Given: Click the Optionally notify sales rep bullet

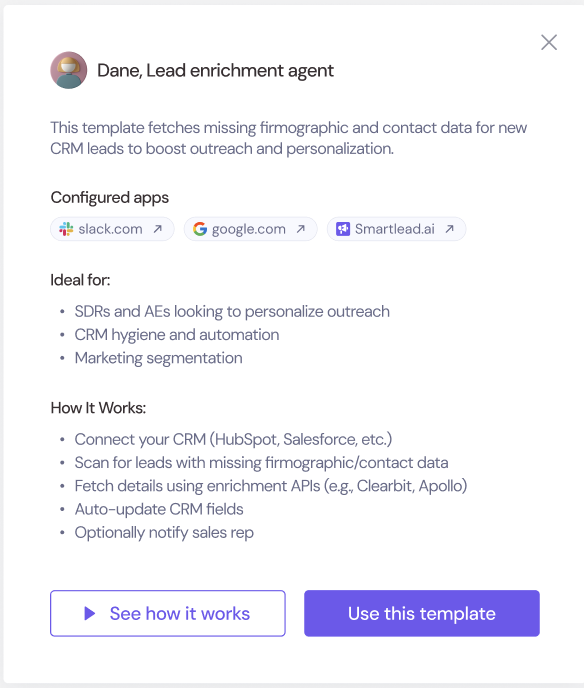Looking at the screenshot, I should (164, 533).
